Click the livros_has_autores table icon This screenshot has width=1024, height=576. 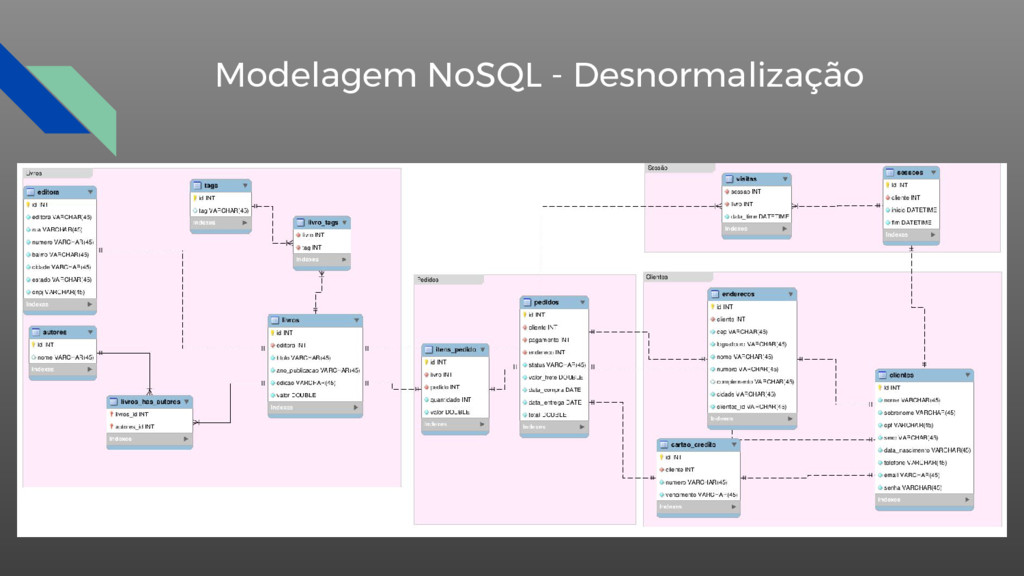click(114, 402)
